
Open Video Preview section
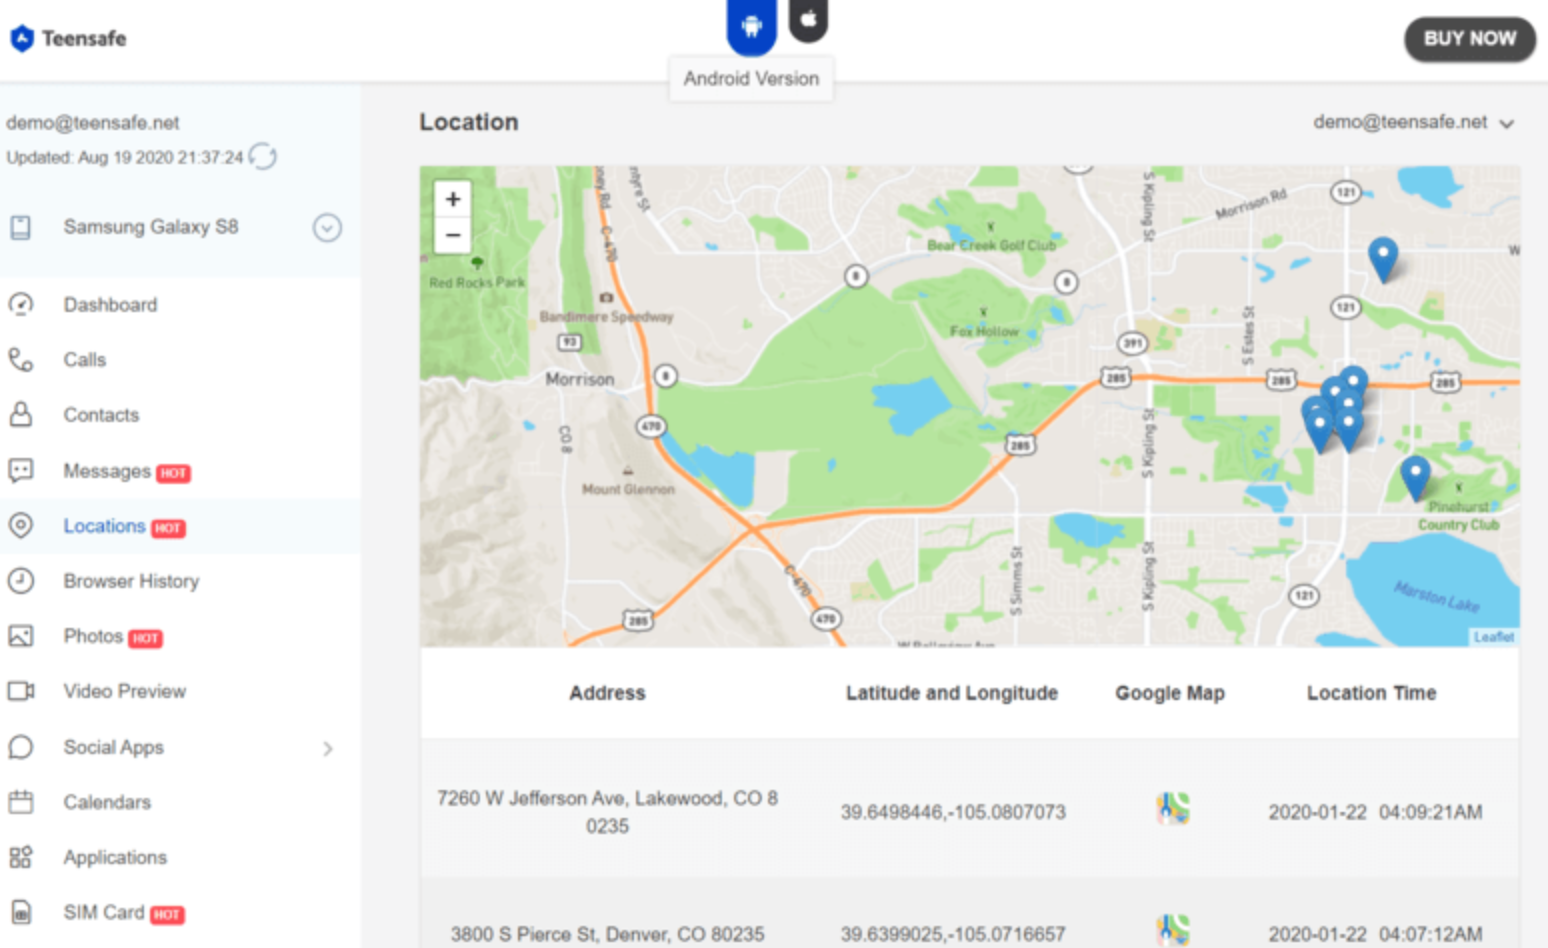pyautogui.click(x=124, y=691)
